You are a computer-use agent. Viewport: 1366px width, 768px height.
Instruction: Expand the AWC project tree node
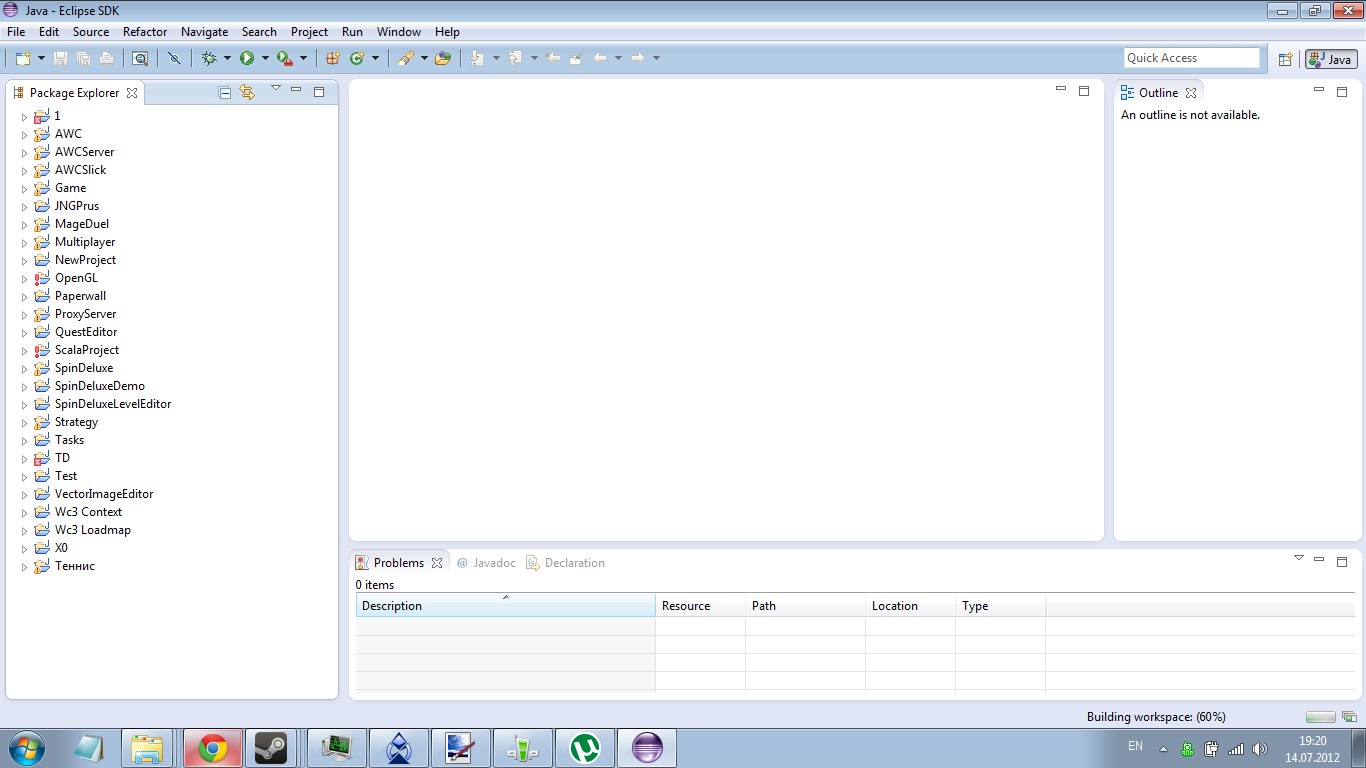click(25, 135)
